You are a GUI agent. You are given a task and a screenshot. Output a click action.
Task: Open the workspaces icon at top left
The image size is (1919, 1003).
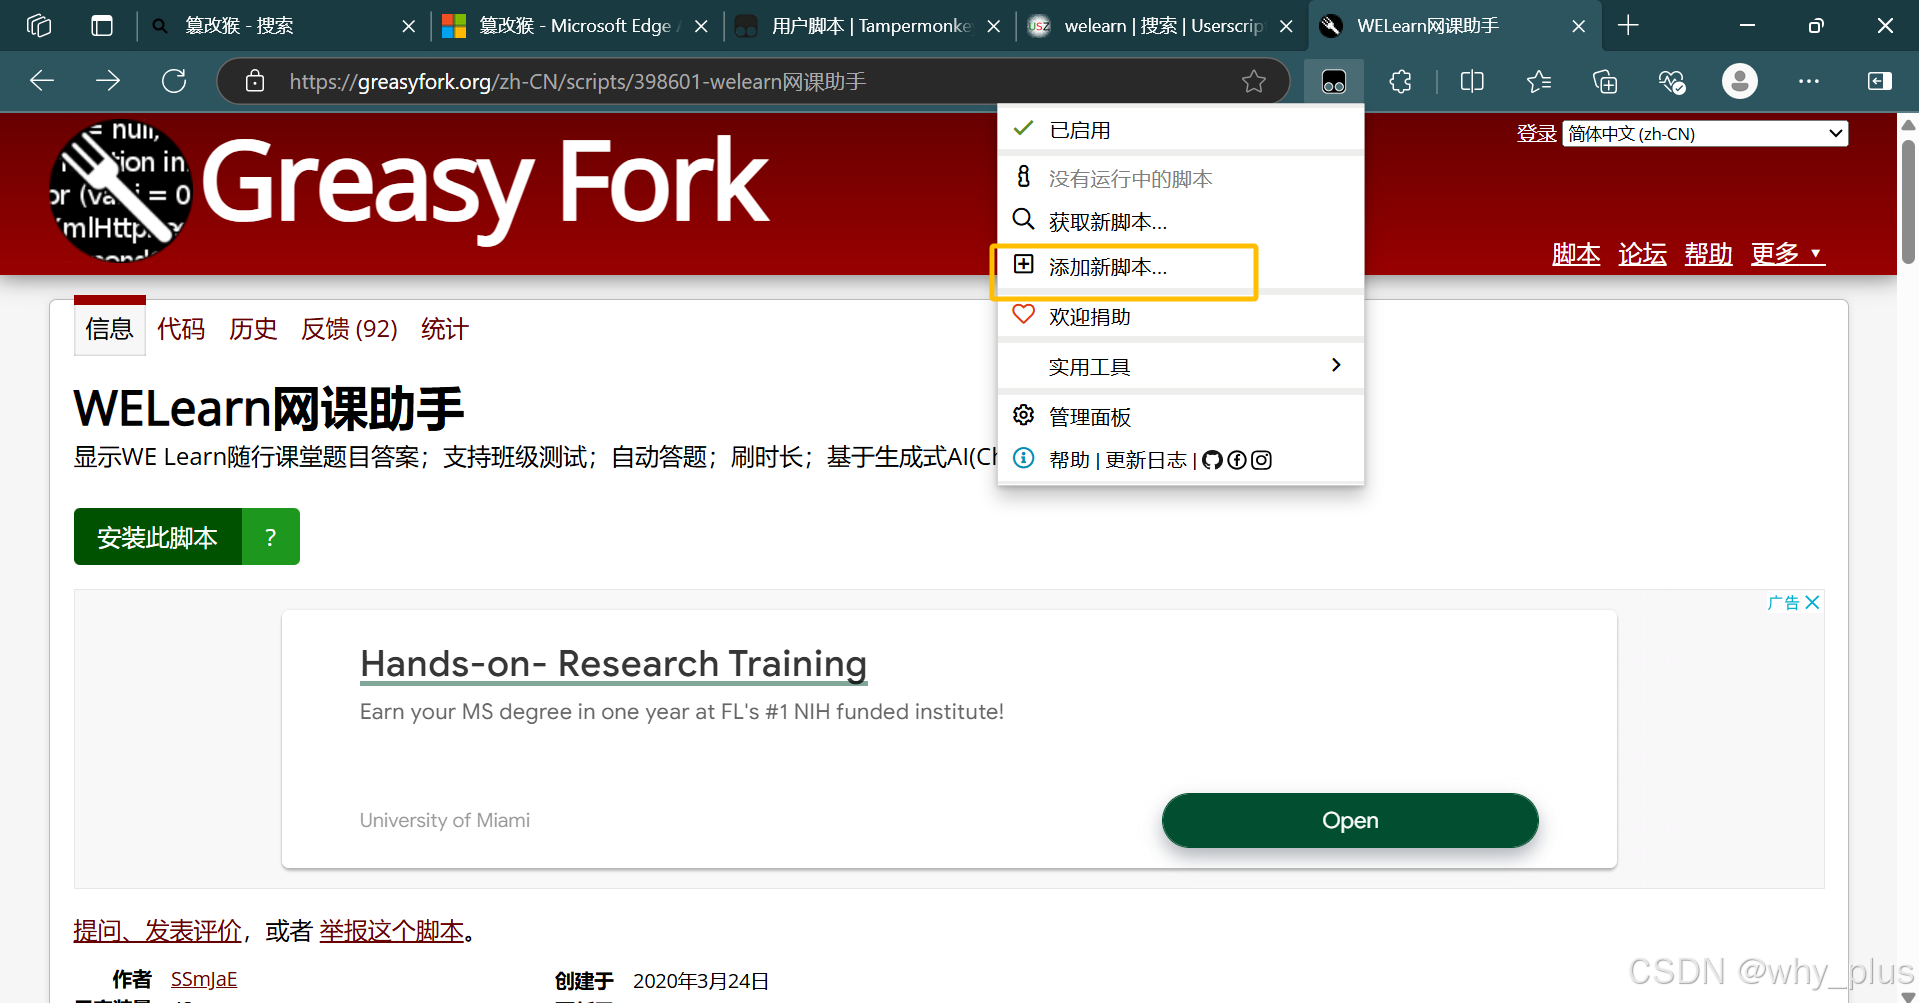39,25
